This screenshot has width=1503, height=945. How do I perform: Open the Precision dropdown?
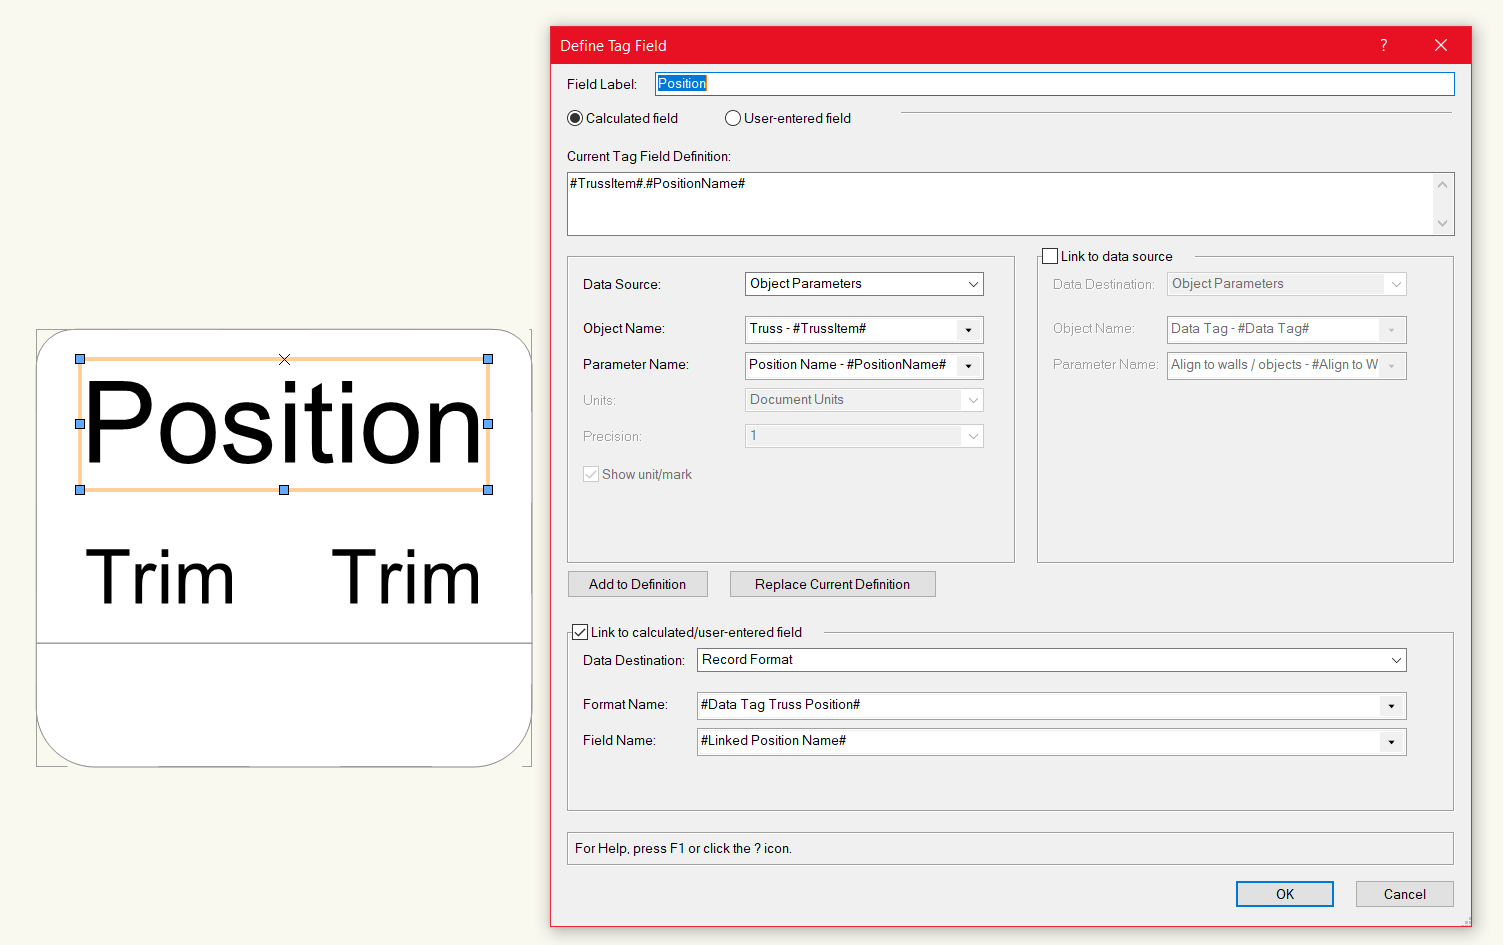(x=972, y=436)
